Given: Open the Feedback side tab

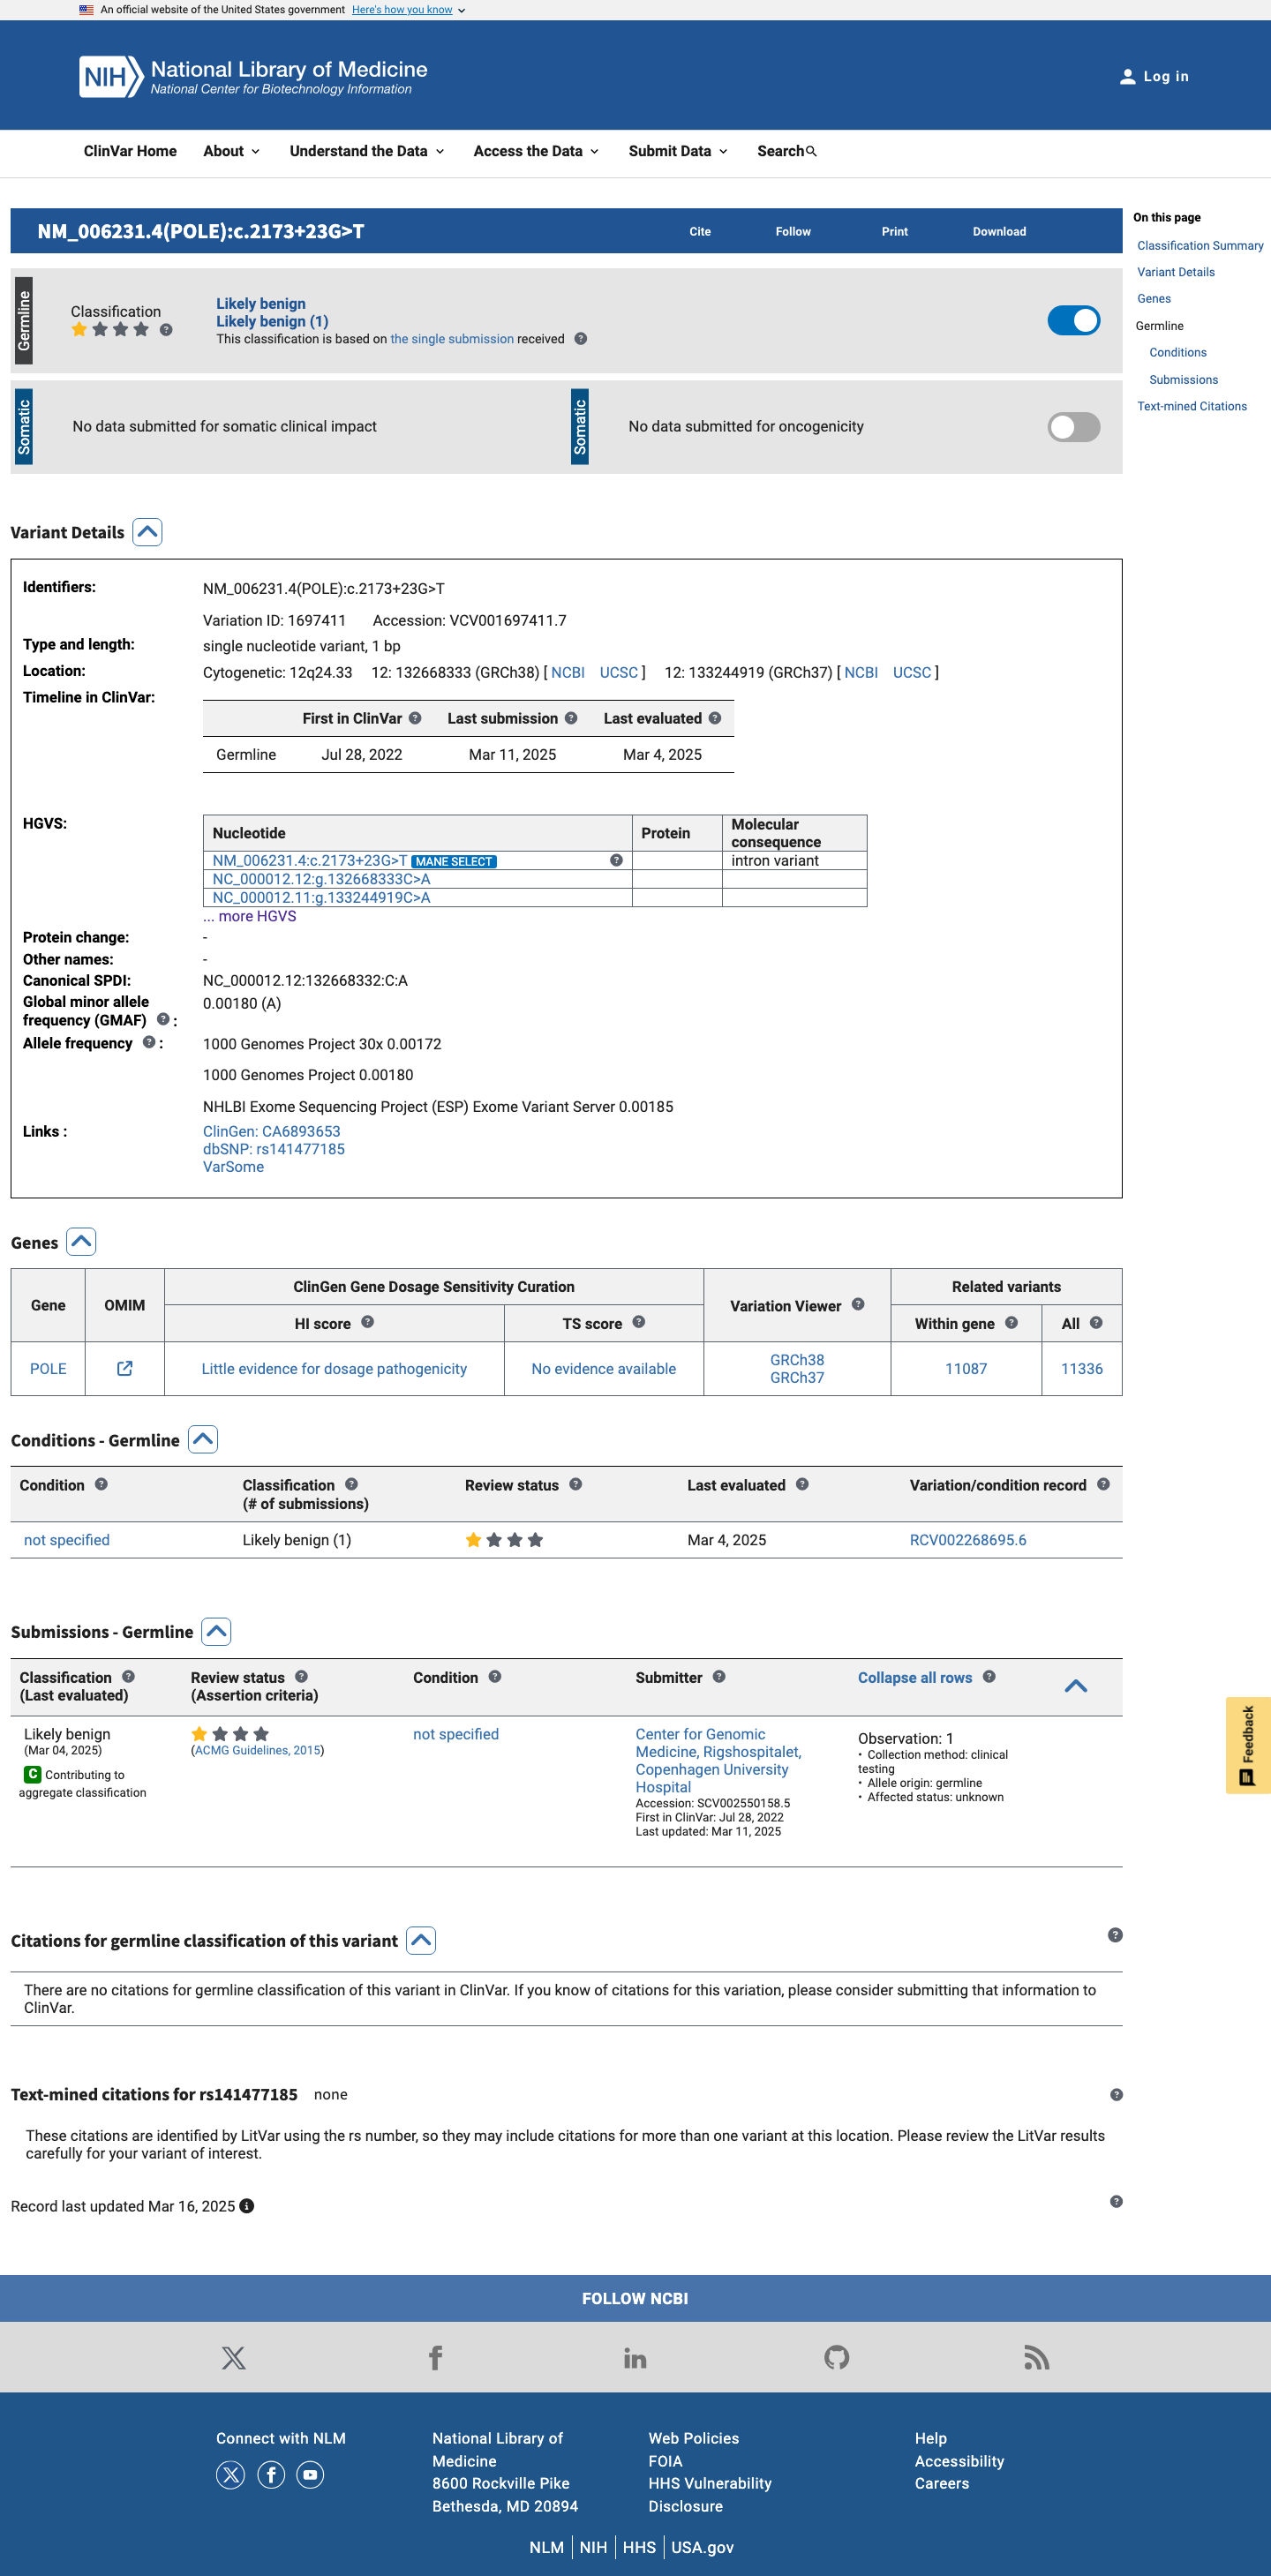Looking at the screenshot, I should (x=1248, y=1745).
